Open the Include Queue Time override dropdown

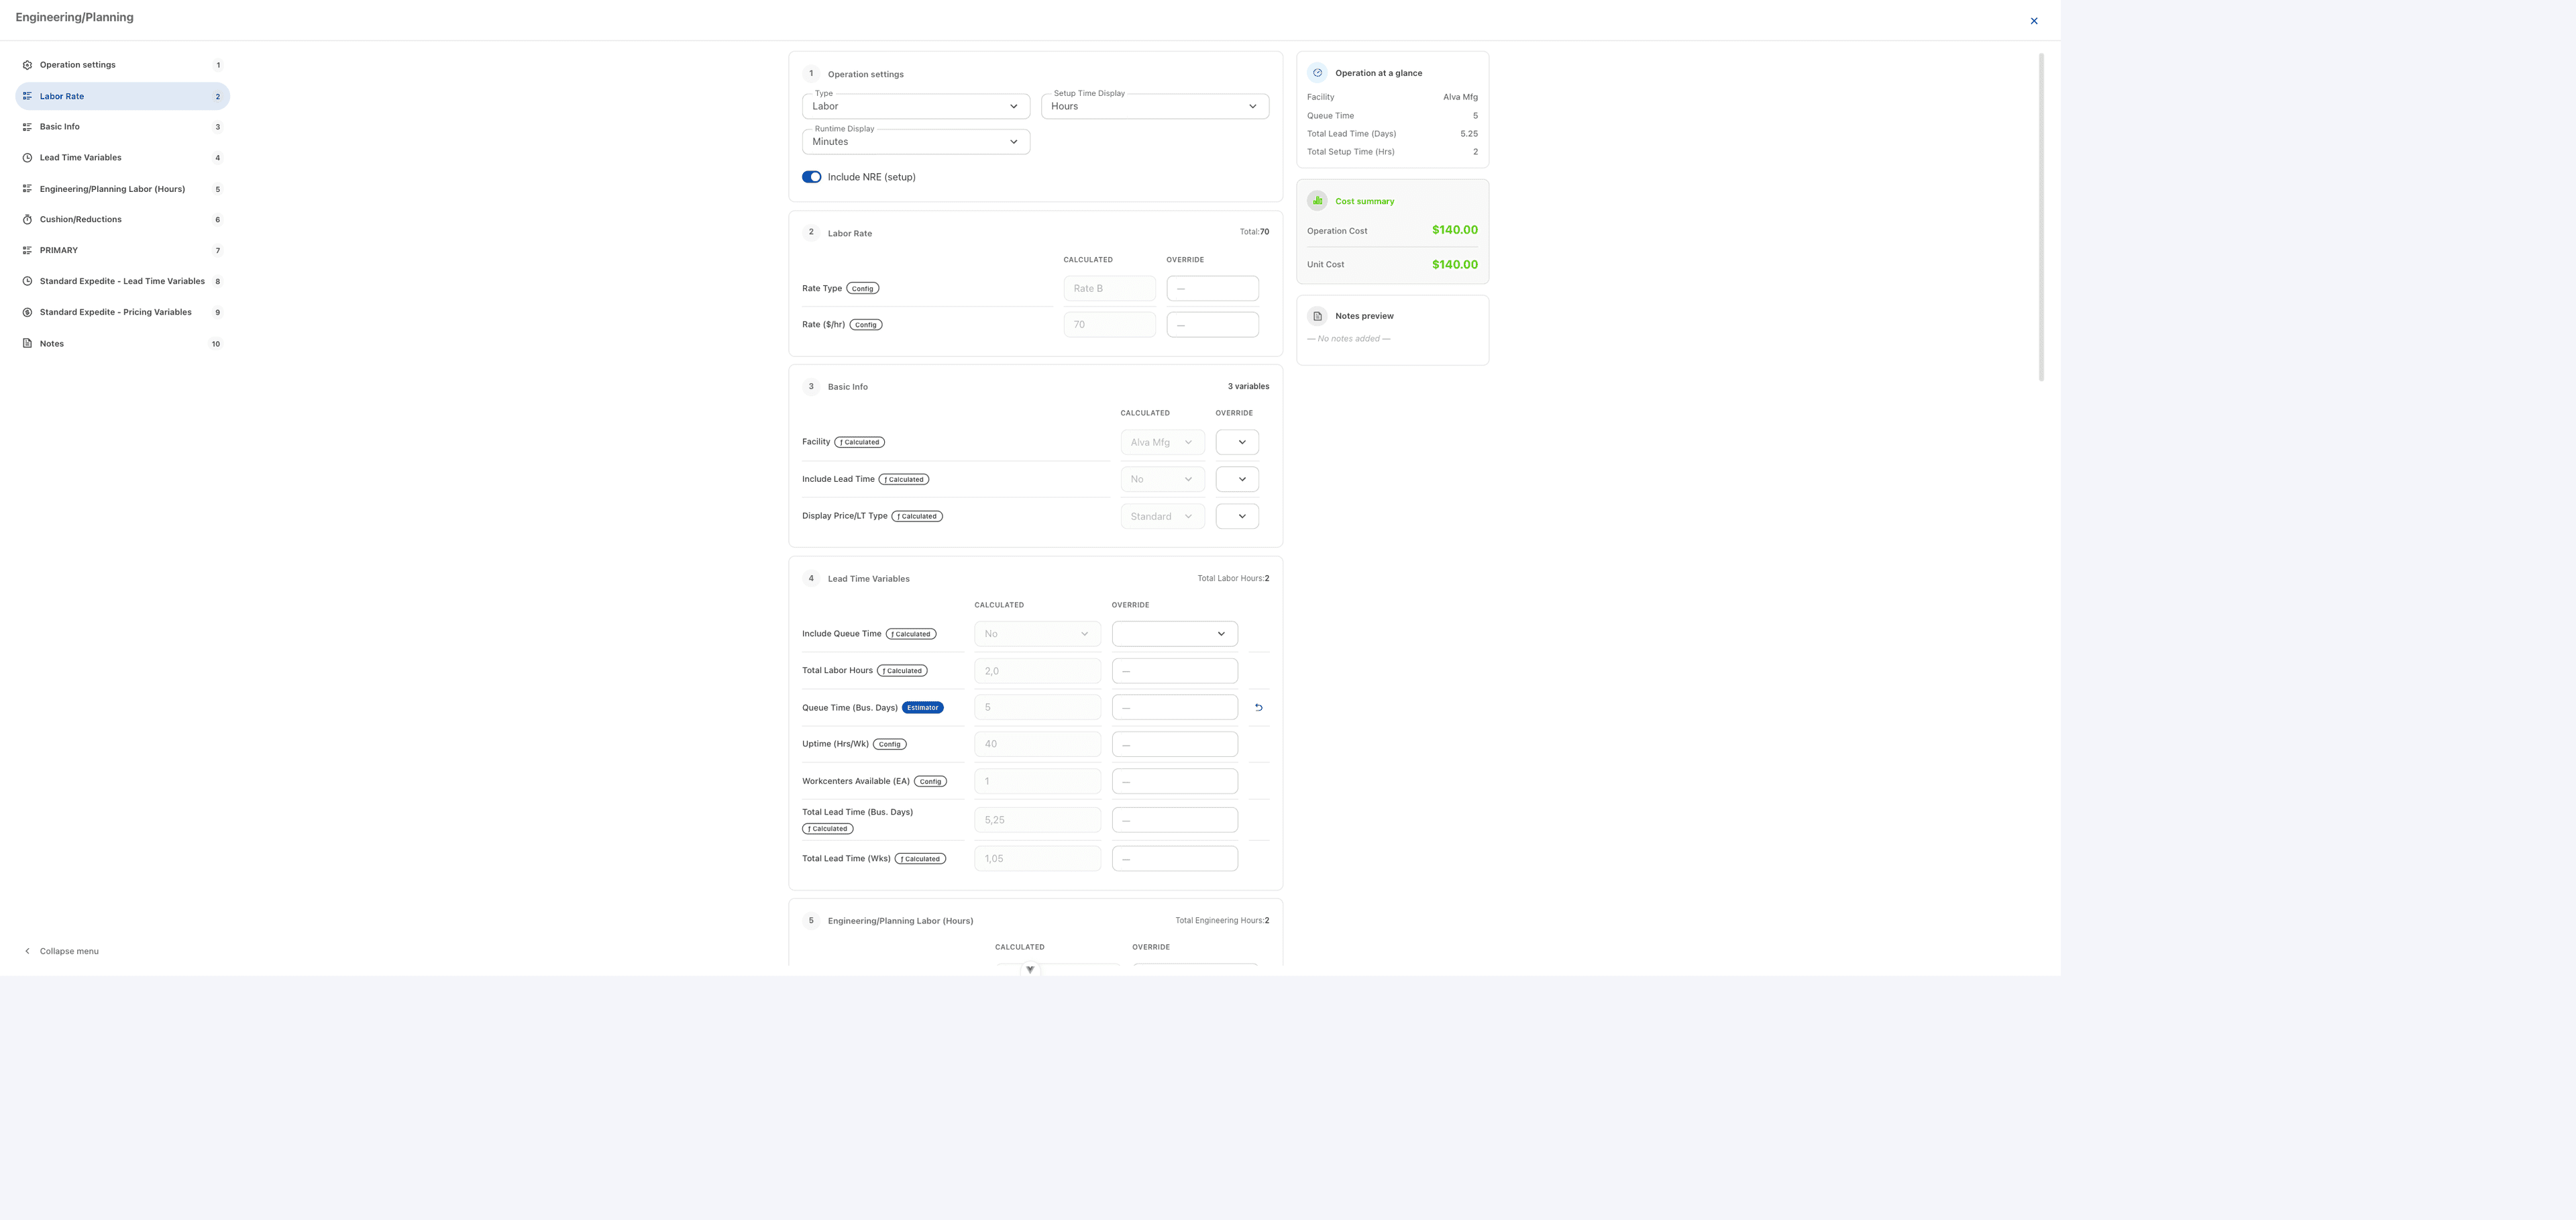tap(1175, 634)
